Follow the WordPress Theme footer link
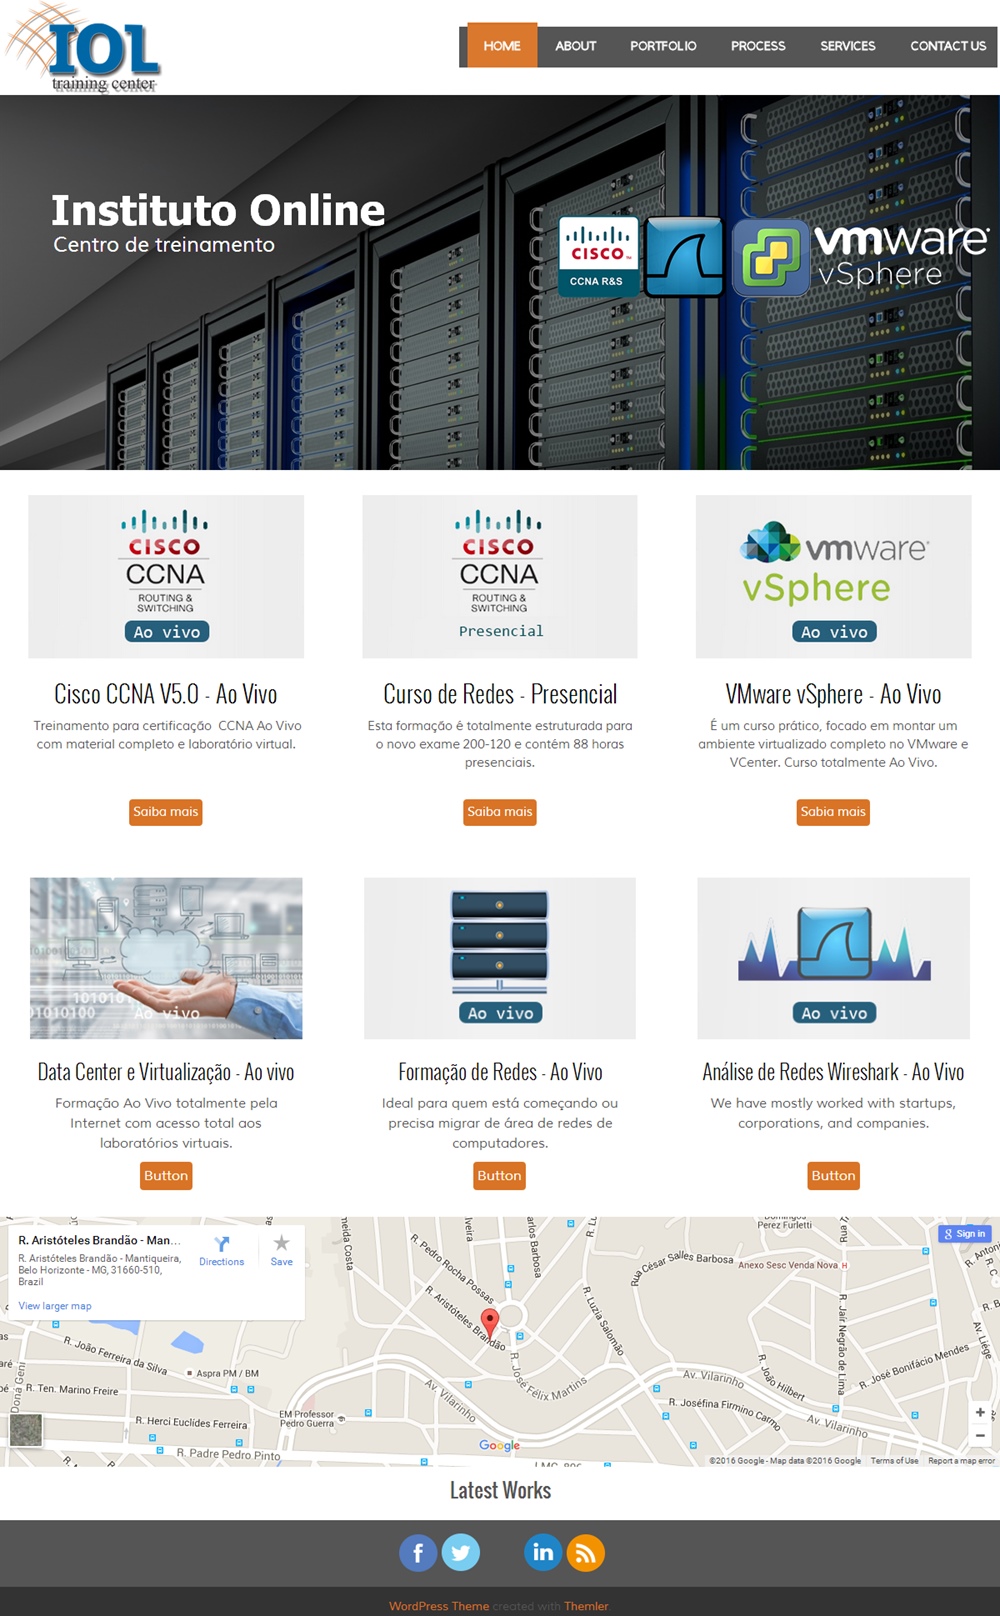 pyautogui.click(x=439, y=1606)
